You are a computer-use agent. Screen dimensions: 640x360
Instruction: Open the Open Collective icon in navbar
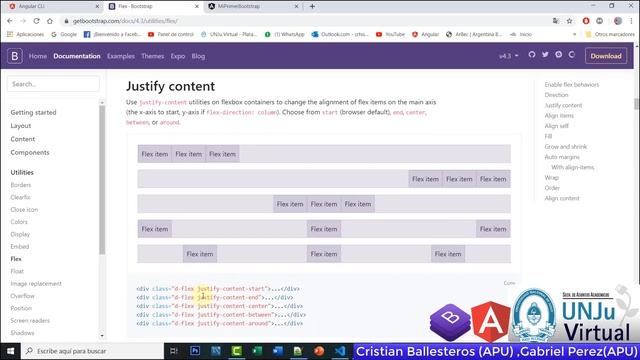pyautogui.click(x=571, y=55)
